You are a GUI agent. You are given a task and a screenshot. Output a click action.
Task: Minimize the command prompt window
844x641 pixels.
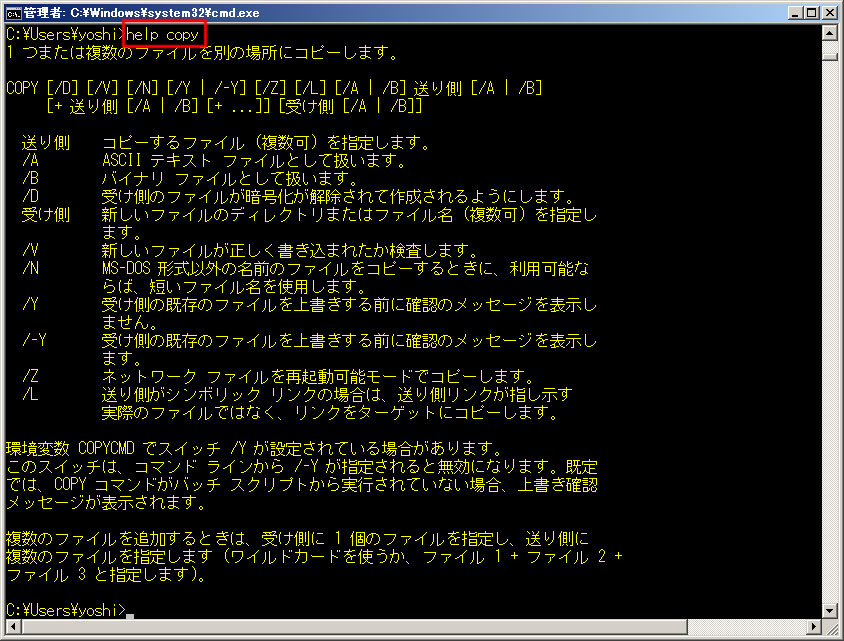coord(796,13)
